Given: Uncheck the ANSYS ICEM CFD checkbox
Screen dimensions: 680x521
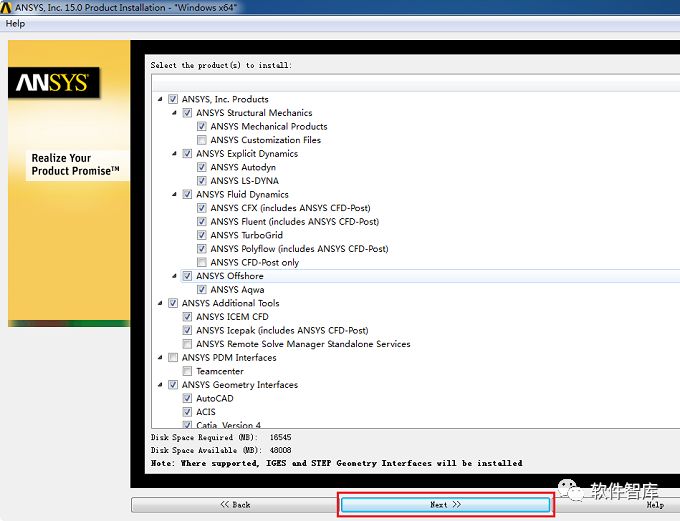Looking at the screenshot, I should click(187, 317).
